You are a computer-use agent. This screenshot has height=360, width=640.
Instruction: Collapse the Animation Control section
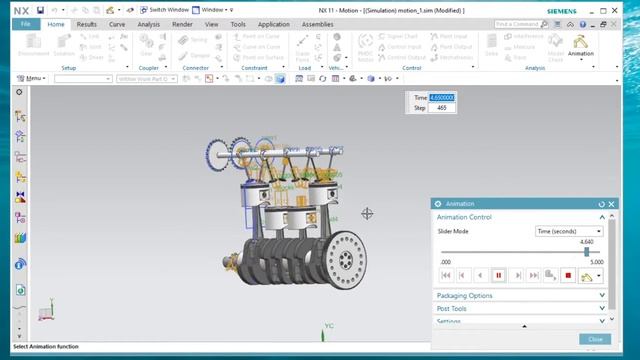[602, 217]
